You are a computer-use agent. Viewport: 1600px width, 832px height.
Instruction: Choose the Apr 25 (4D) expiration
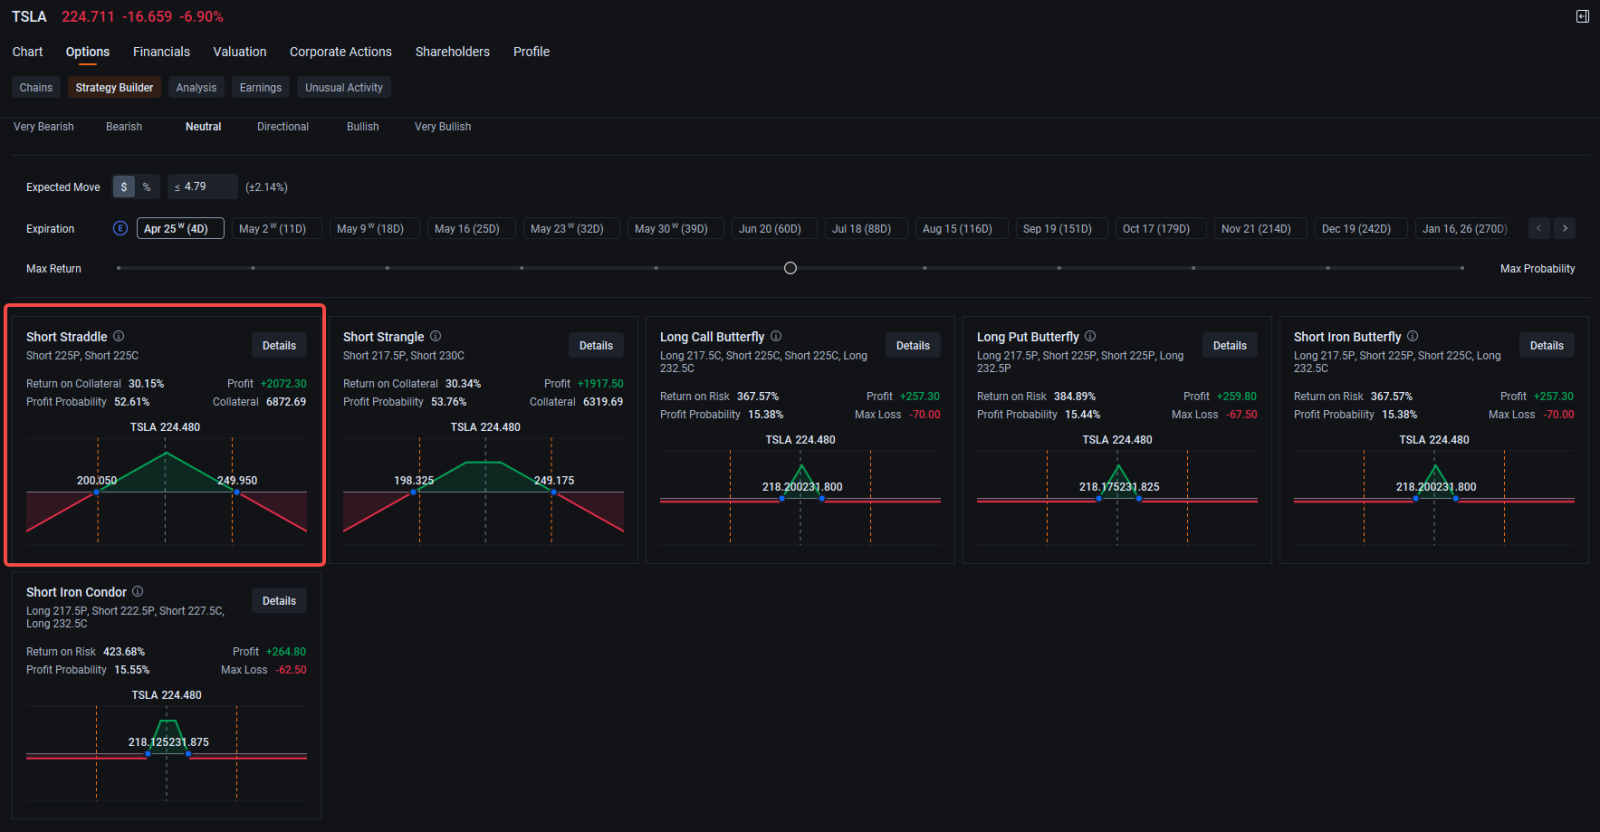(x=181, y=229)
